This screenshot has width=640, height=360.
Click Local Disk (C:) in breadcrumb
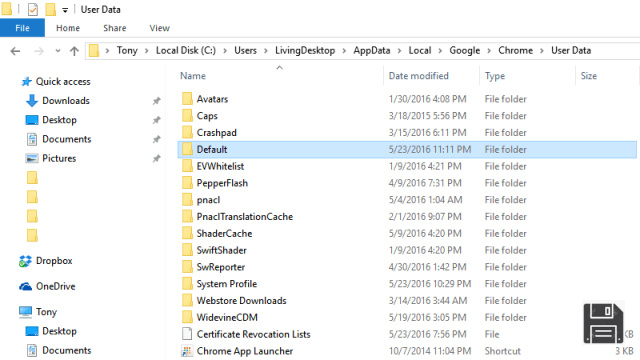click(x=186, y=50)
